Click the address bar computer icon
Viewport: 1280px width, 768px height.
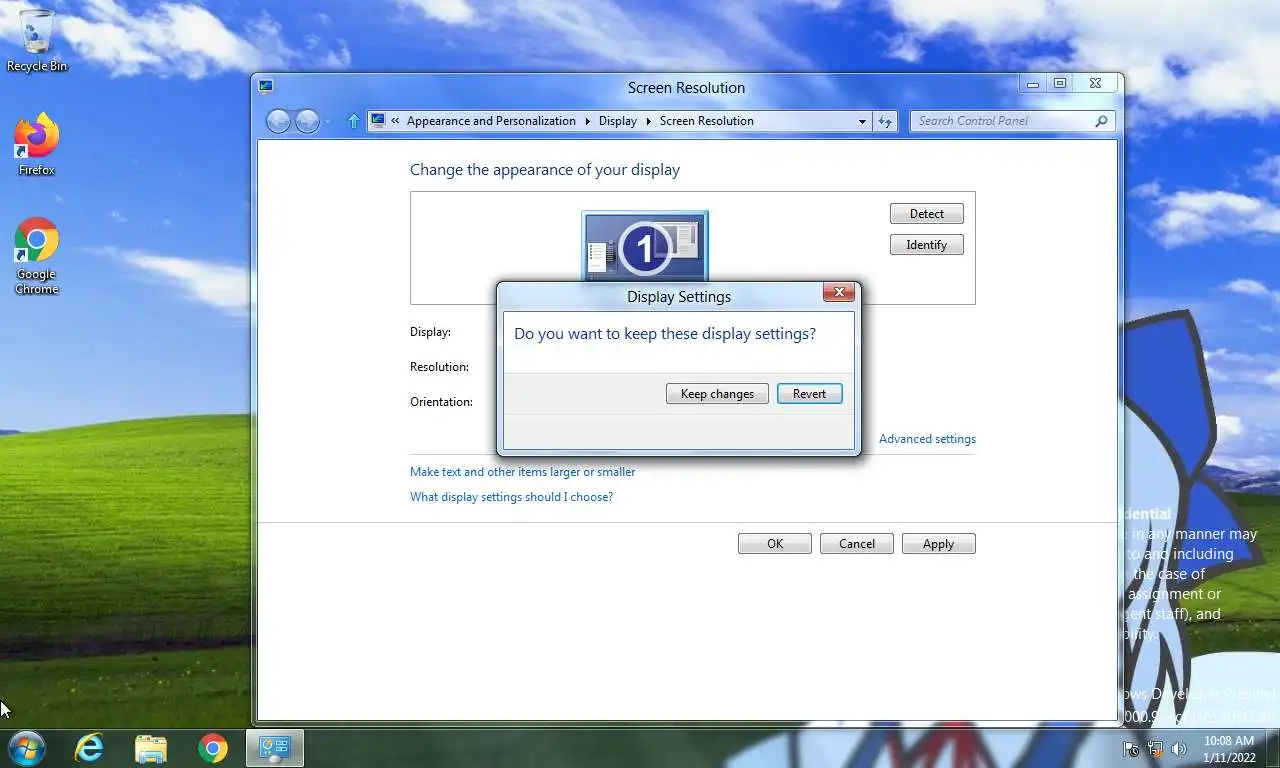pyautogui.click(x=378, y=121)
